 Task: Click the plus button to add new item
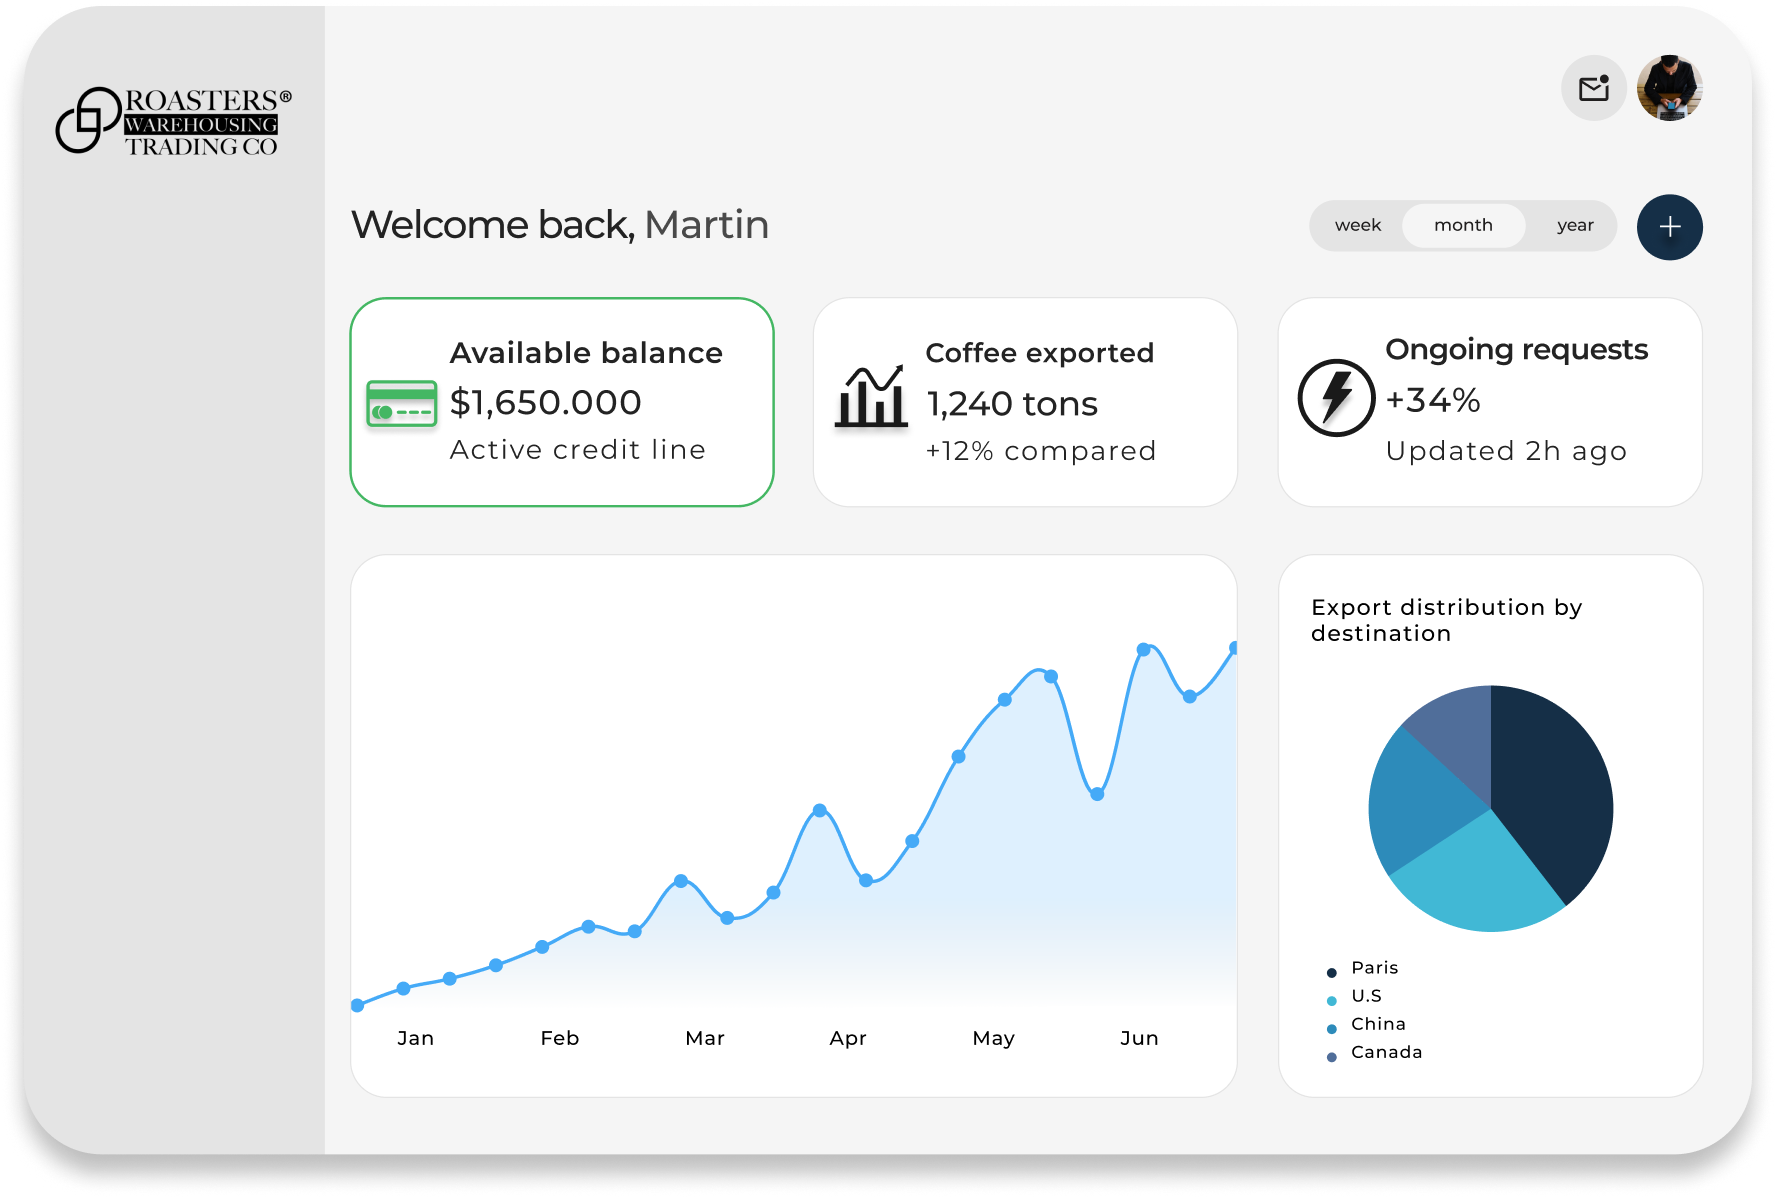point(1668,227)
